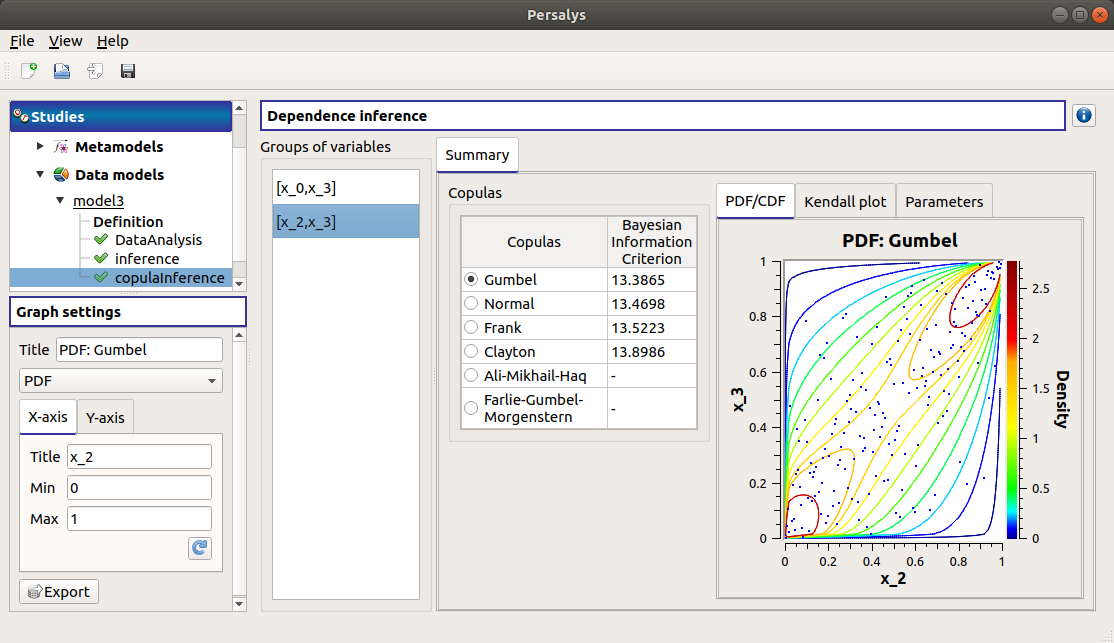
Task: Reset axis bounds with the refresh icon
Action: click(199, 548)
